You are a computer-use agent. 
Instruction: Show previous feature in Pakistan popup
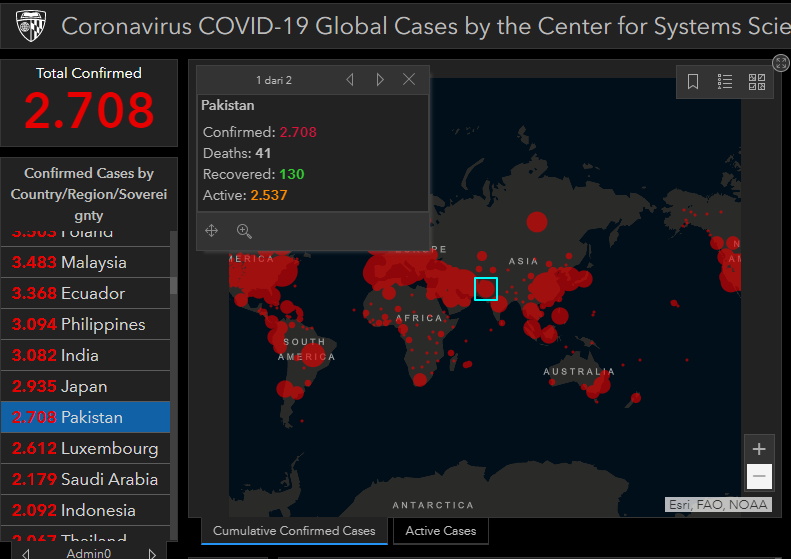pos(350,79)
